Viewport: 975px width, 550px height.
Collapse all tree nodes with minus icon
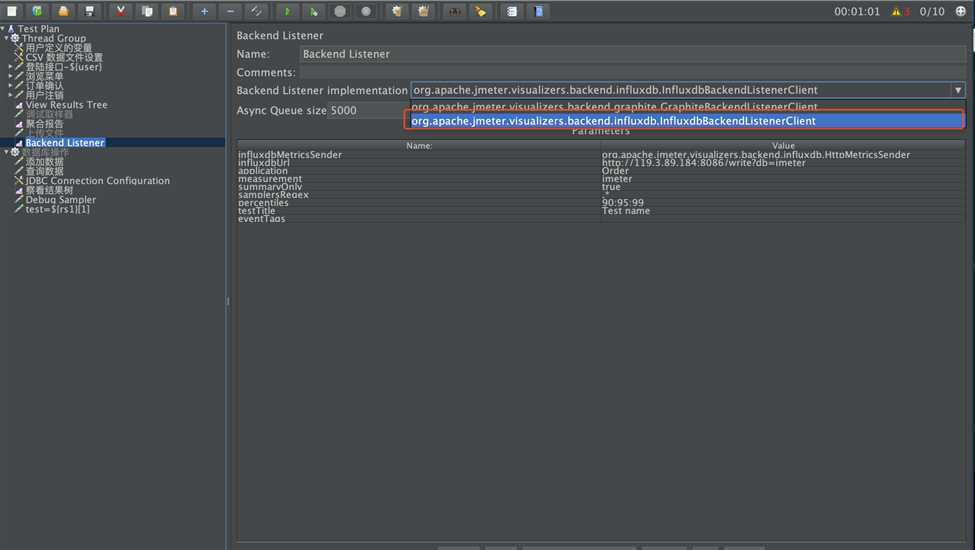point(230,11)
